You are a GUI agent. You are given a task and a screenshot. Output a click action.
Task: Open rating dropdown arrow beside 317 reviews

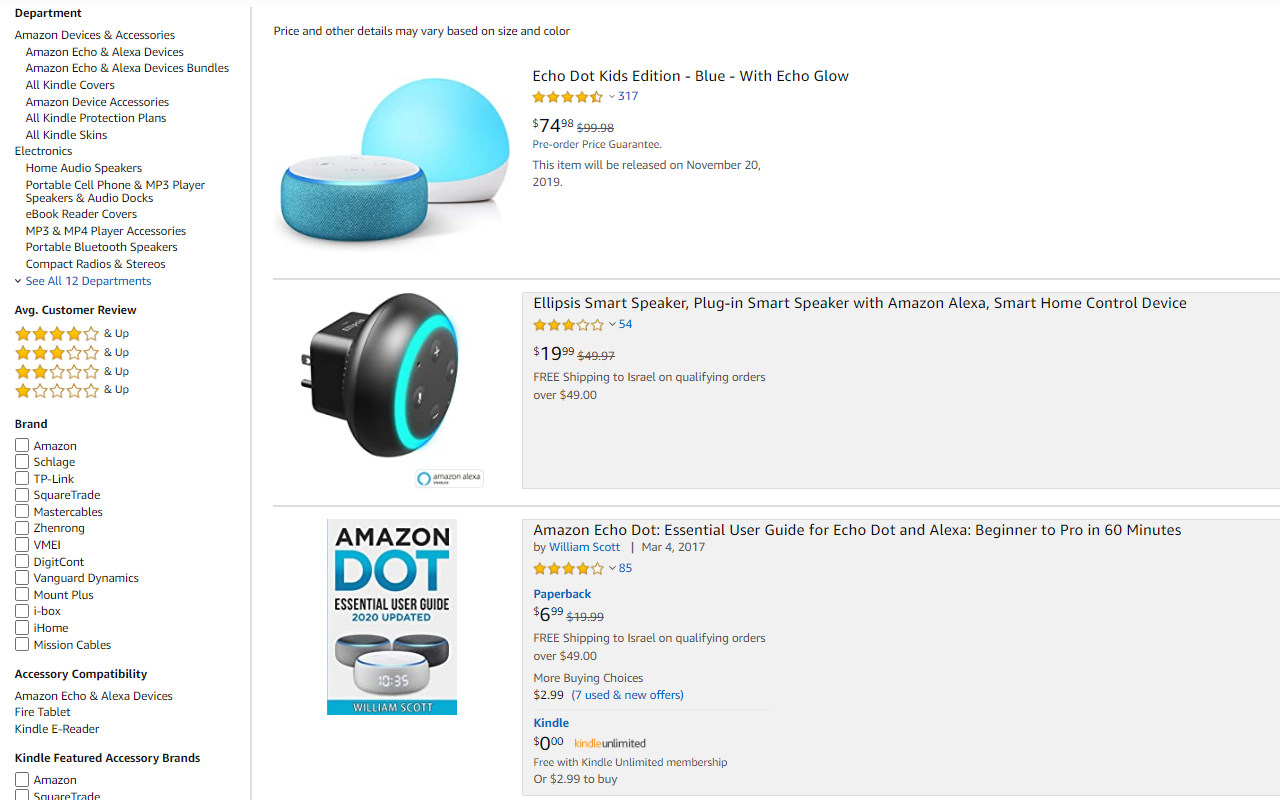click(612, 97)
